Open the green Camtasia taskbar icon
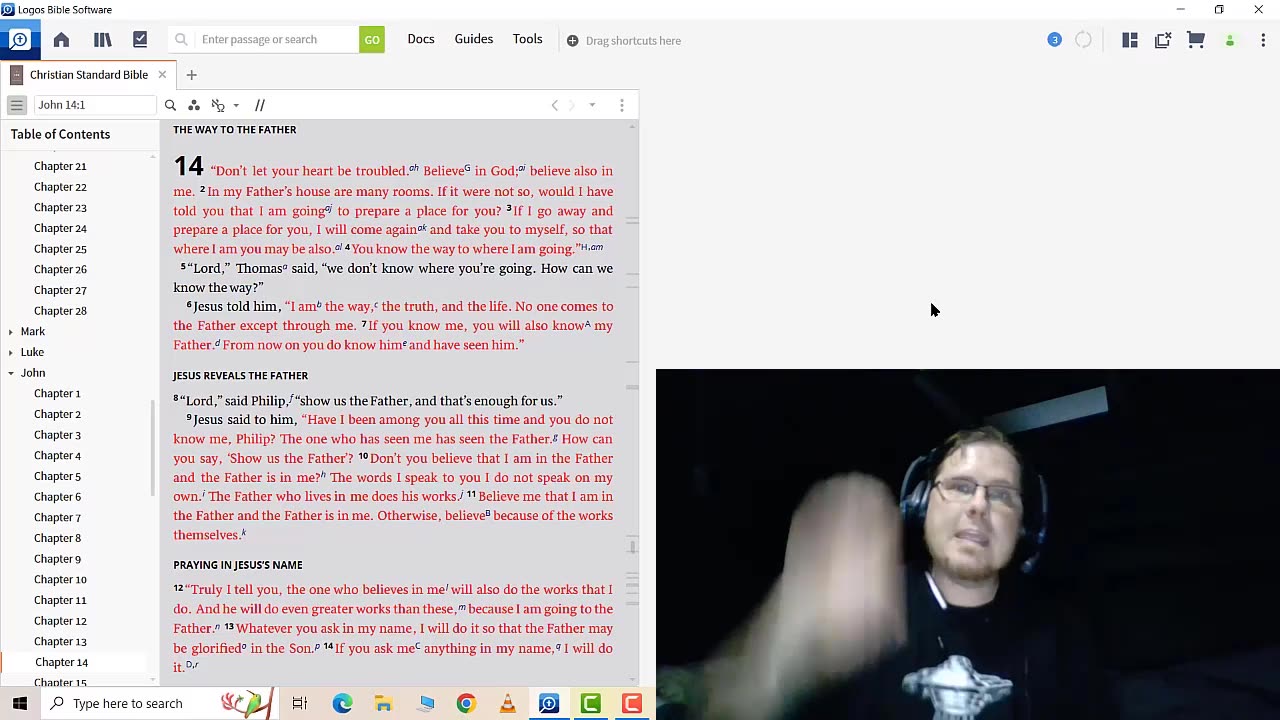This screenshot has height=720, width=1280. pos(590,704)
